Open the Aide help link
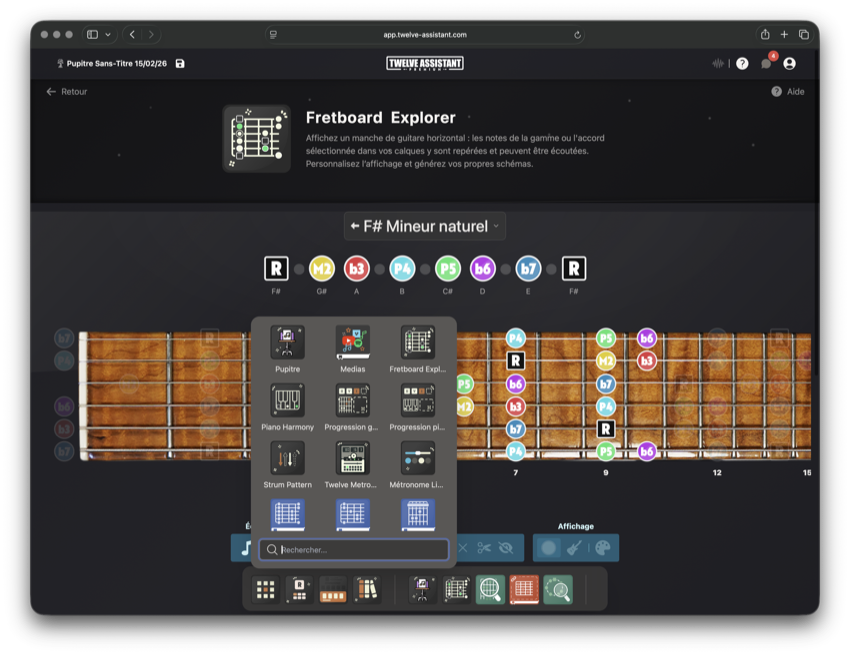The height and width of the screenshot is (655, 850). (788, 91)
